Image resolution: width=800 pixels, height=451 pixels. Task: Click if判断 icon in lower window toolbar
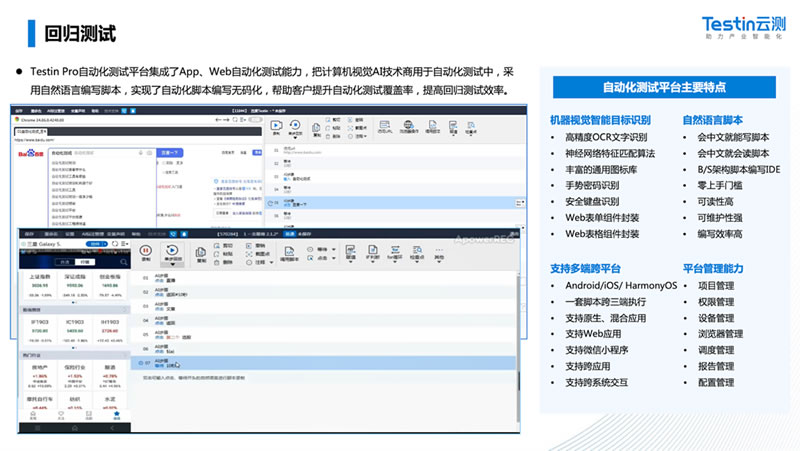(373, 249)
